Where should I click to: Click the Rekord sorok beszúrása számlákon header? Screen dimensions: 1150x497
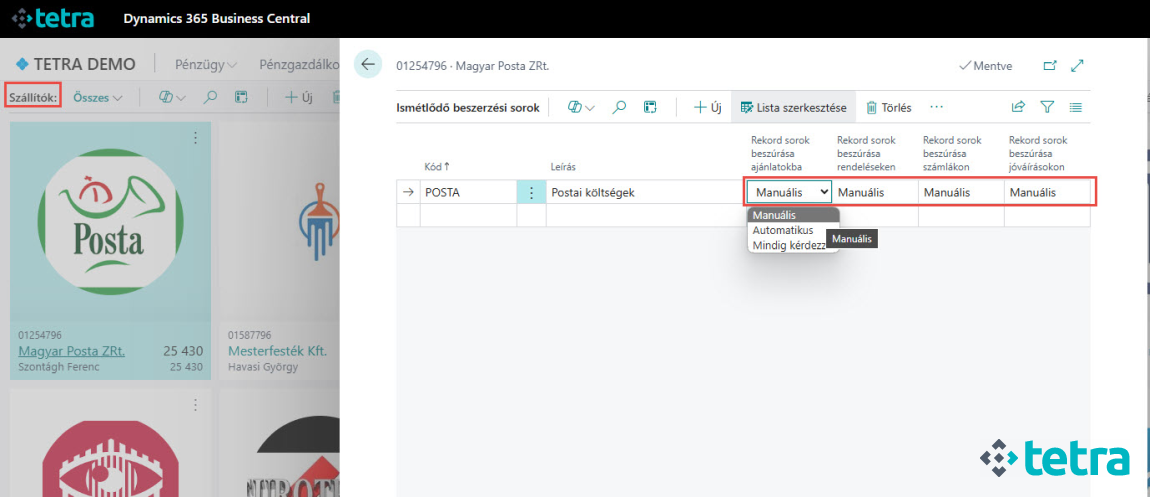[953, 153]
